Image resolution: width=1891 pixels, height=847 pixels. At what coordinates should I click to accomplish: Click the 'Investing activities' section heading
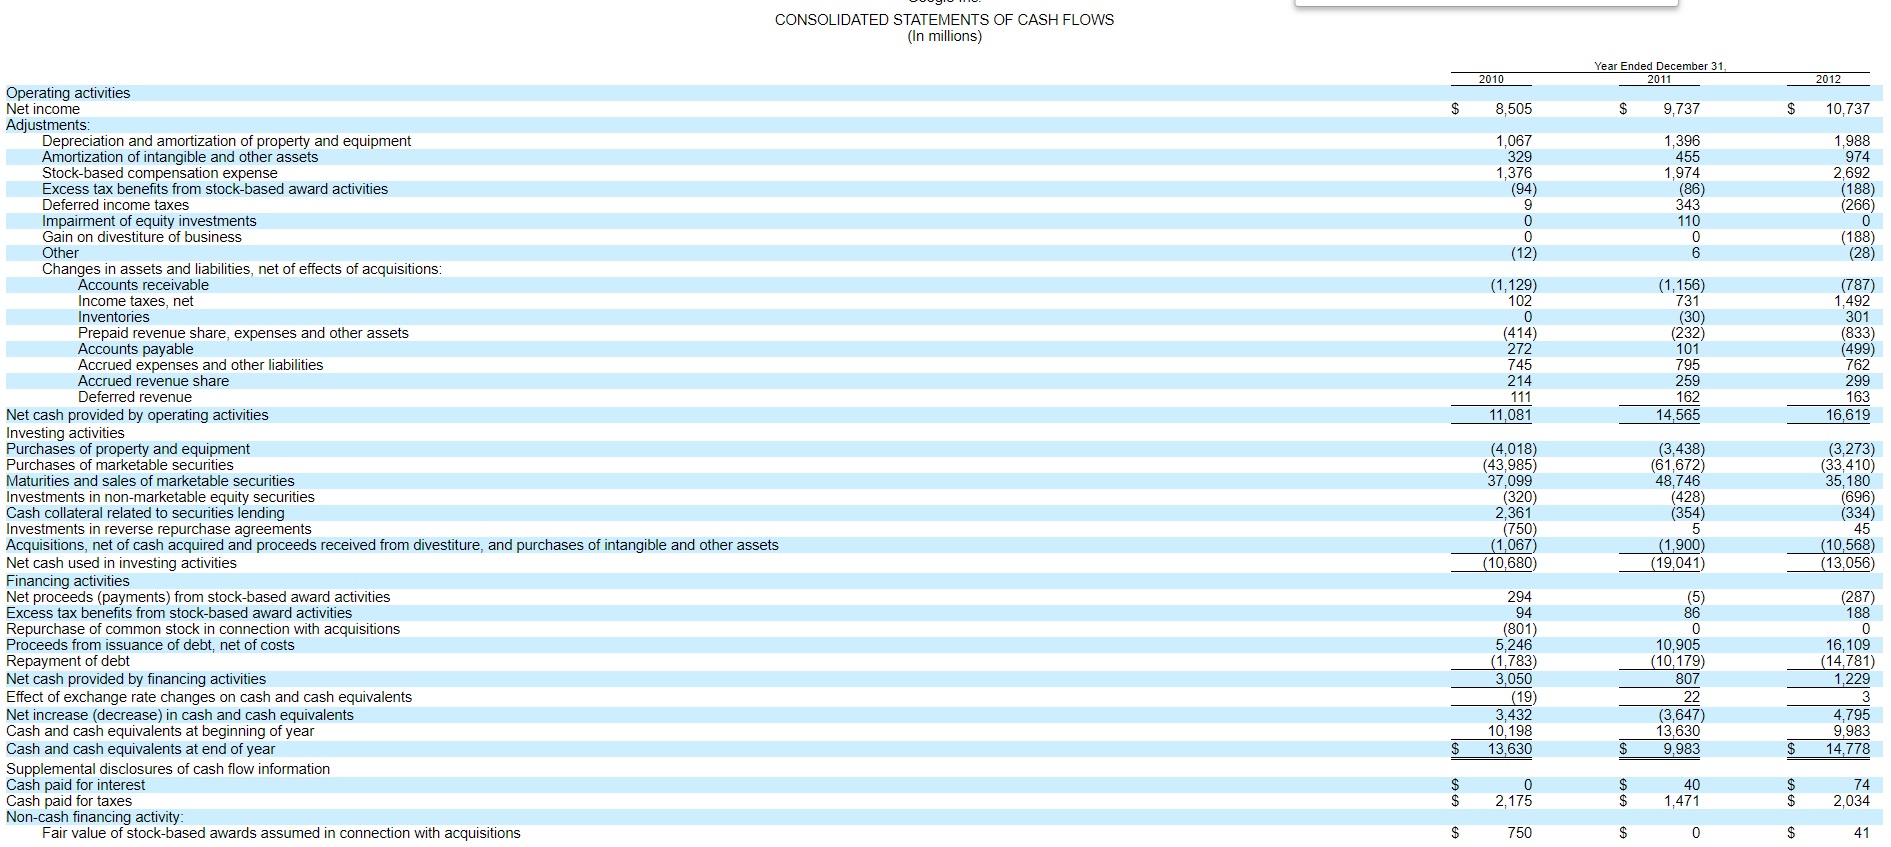[65, 433]
